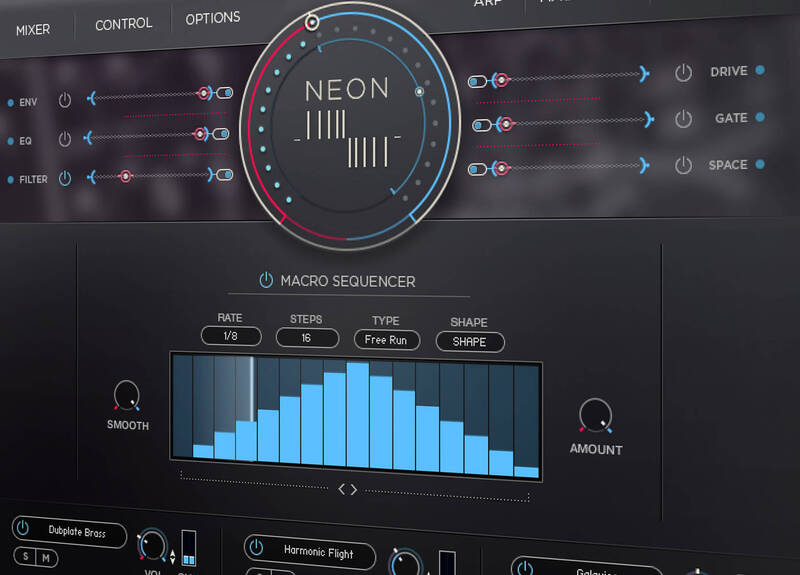Click the AMOUNT knob

(x=595, y=414)
